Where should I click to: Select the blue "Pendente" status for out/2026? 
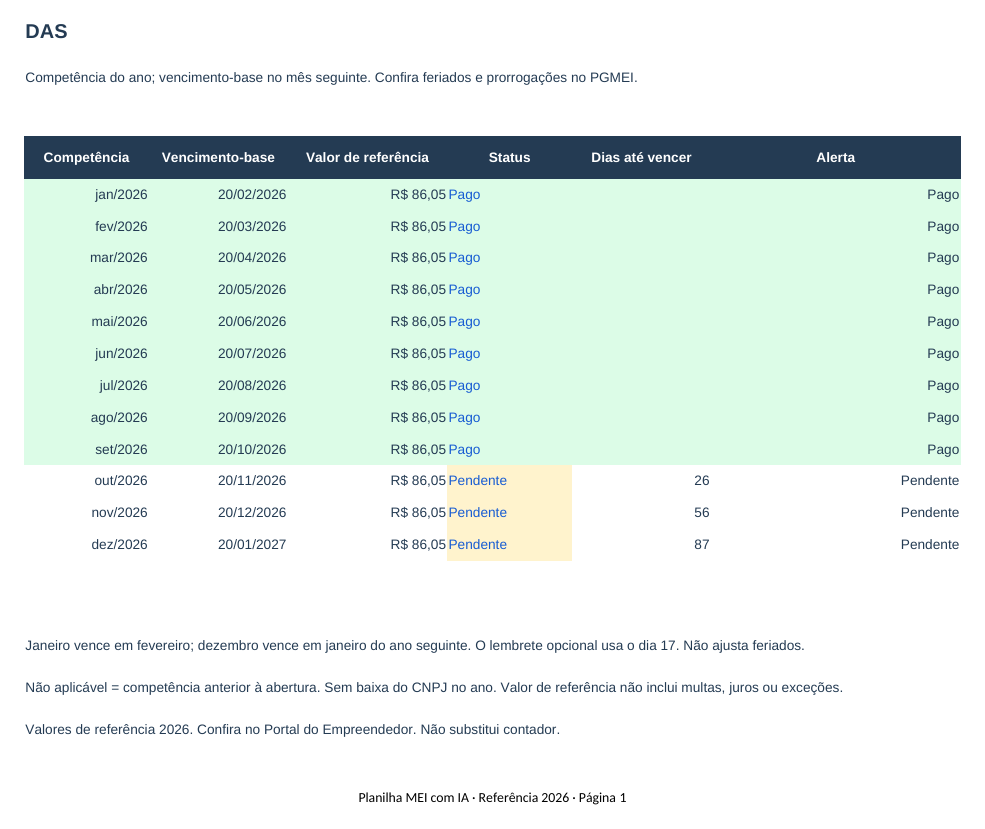pyautogui.click(x=477, y=480)
